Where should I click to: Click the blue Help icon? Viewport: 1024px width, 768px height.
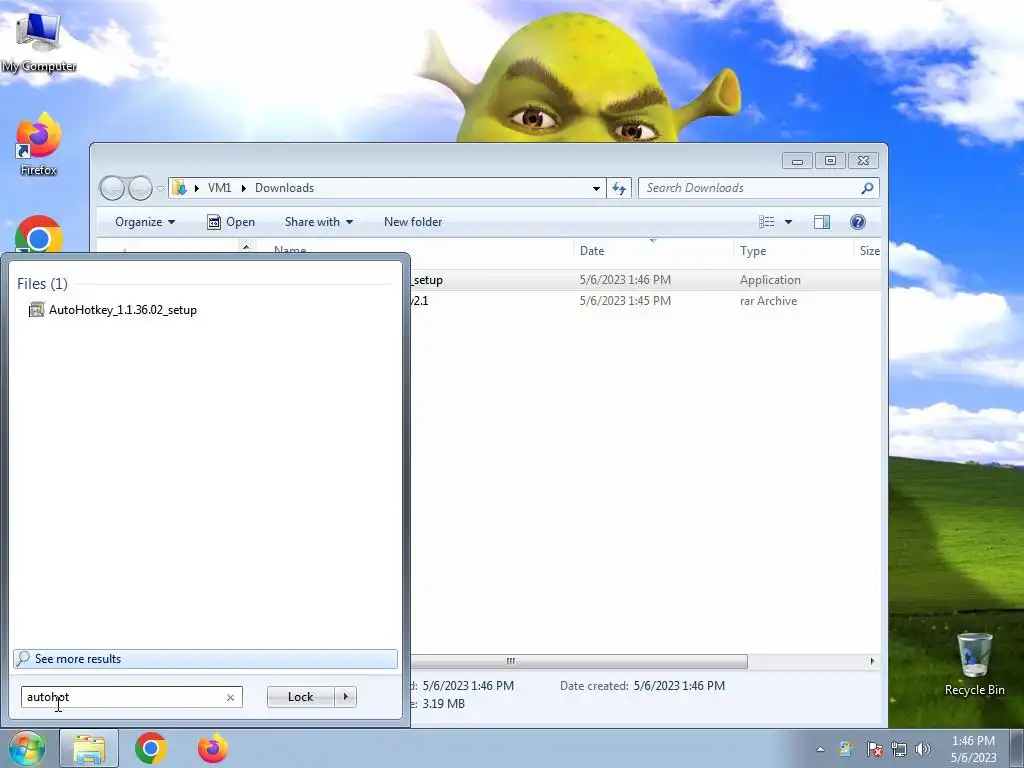[857, 222]
